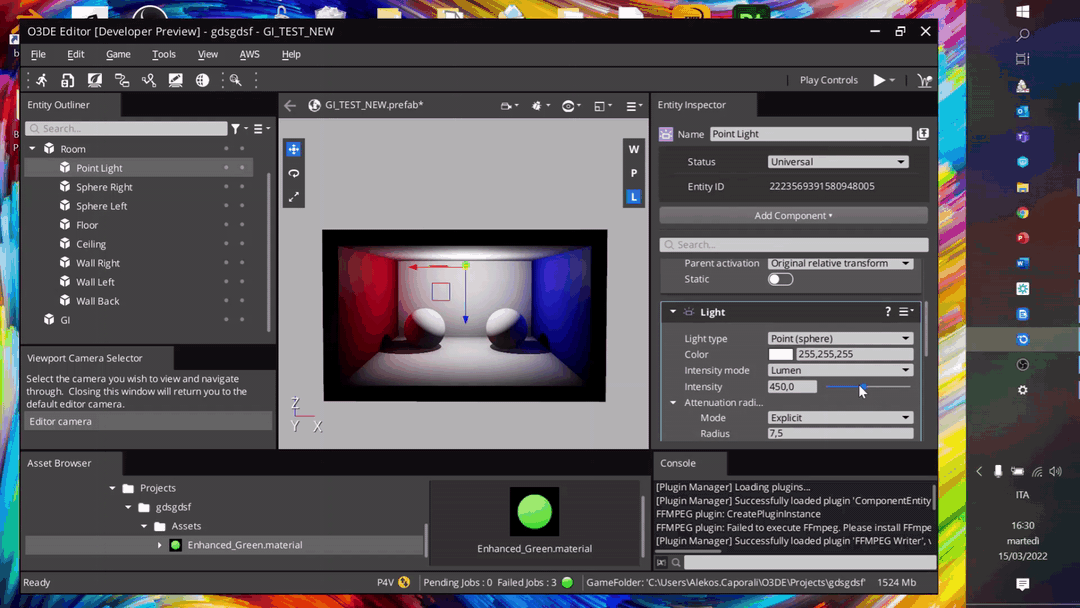Click the white light Color swatch
Screen dimensions: 1080x608
tap(780, 354)
